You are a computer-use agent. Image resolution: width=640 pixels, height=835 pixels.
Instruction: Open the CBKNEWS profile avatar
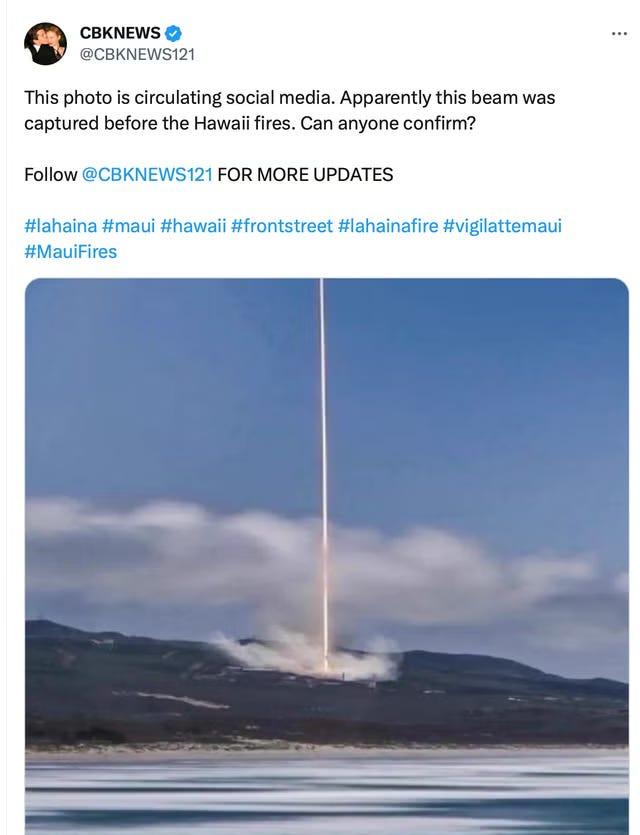coord(45,44)
